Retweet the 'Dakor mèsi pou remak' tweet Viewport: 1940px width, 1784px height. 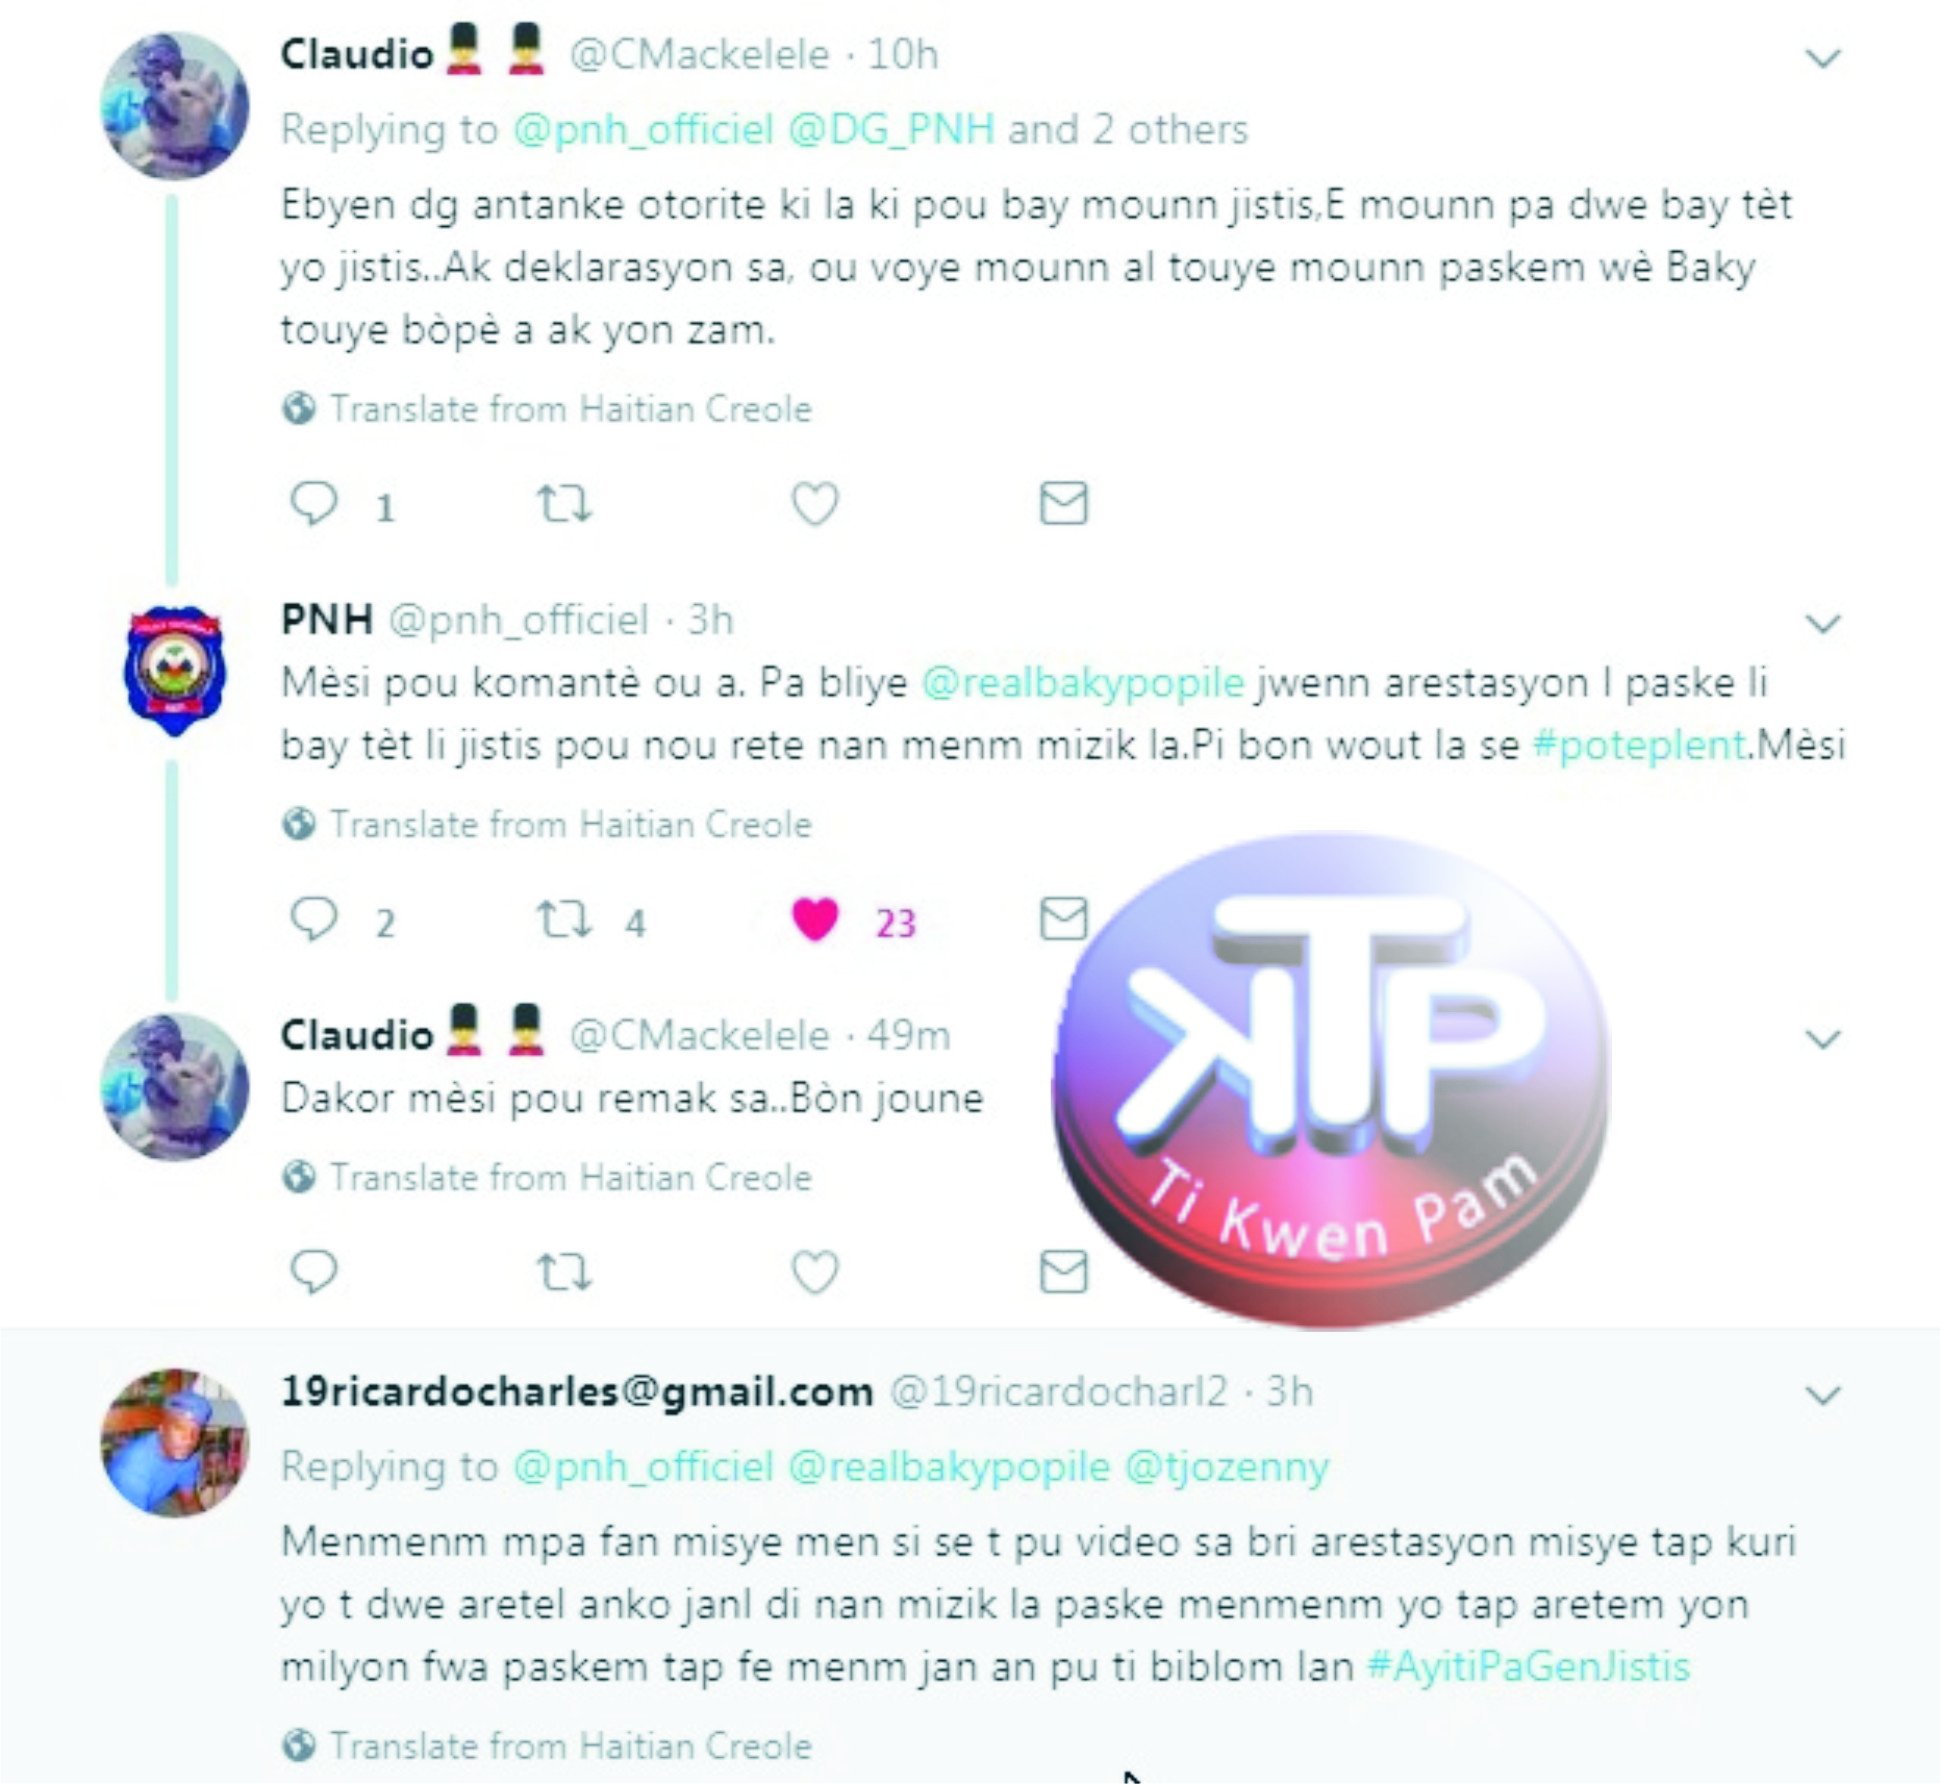(x=565, y=1272)
